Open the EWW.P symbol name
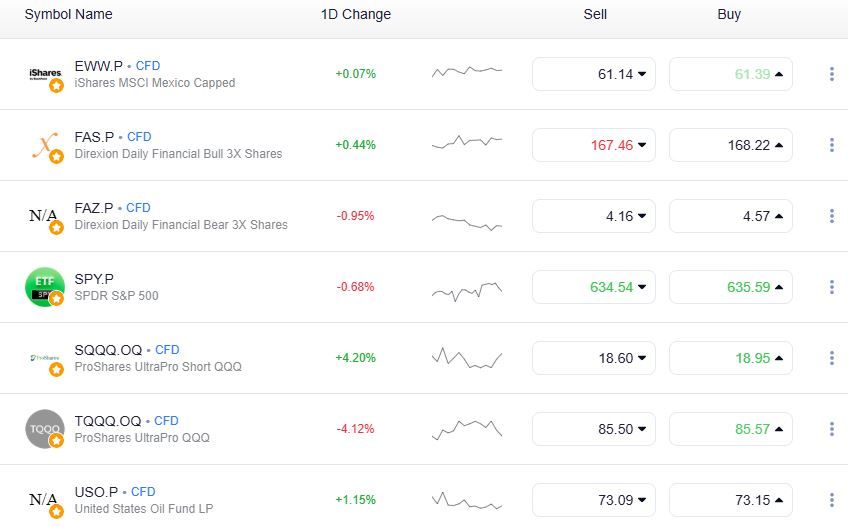This screenshot has height=526, width=848. 99,66
